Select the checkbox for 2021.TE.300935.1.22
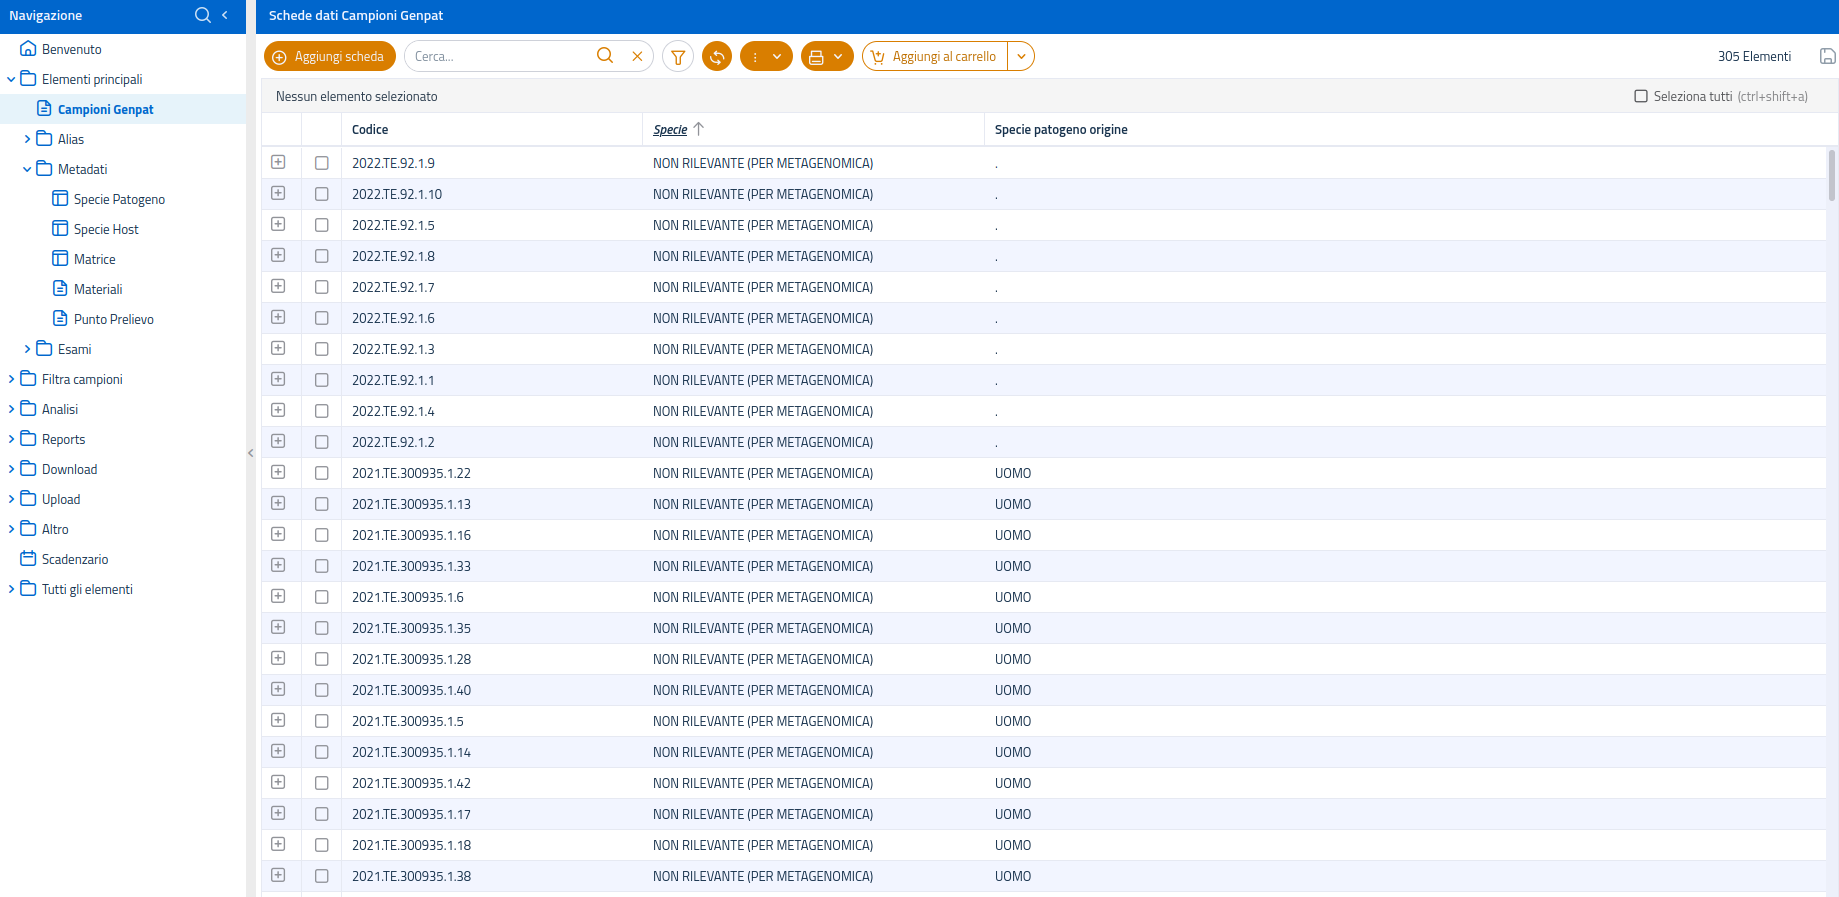 pos(321,473)
